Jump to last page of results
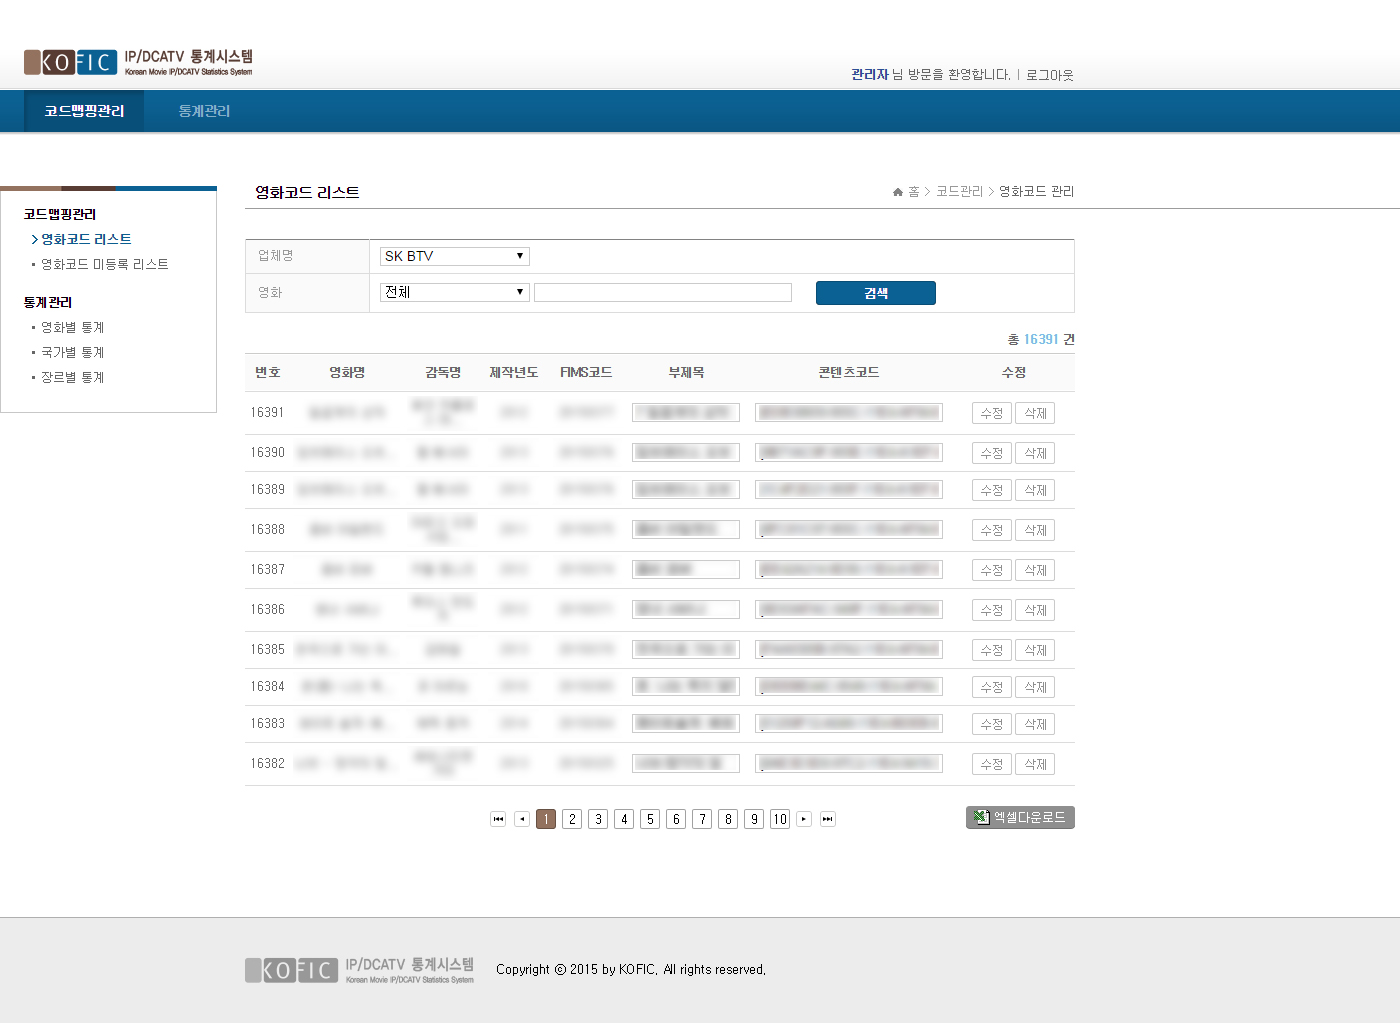Viewport: 1400px width, 1023px height. tap(828, 819)
